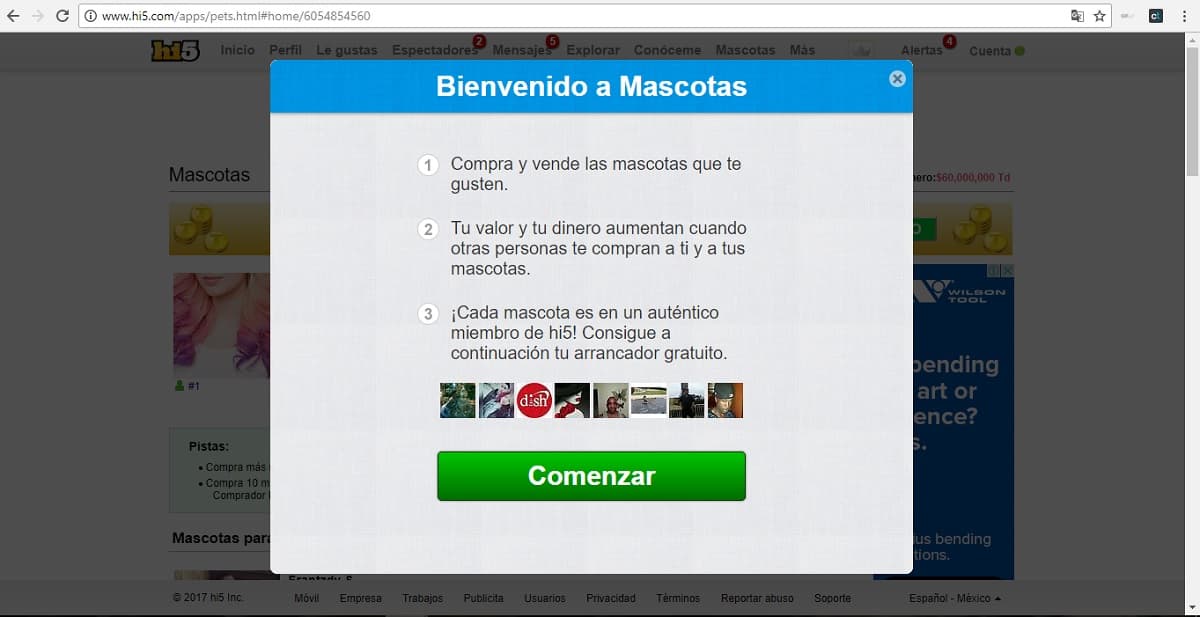The height and width of the screenshot is (617, 1200).
Task: Open Alertas notifications
Action: (921, 50)
